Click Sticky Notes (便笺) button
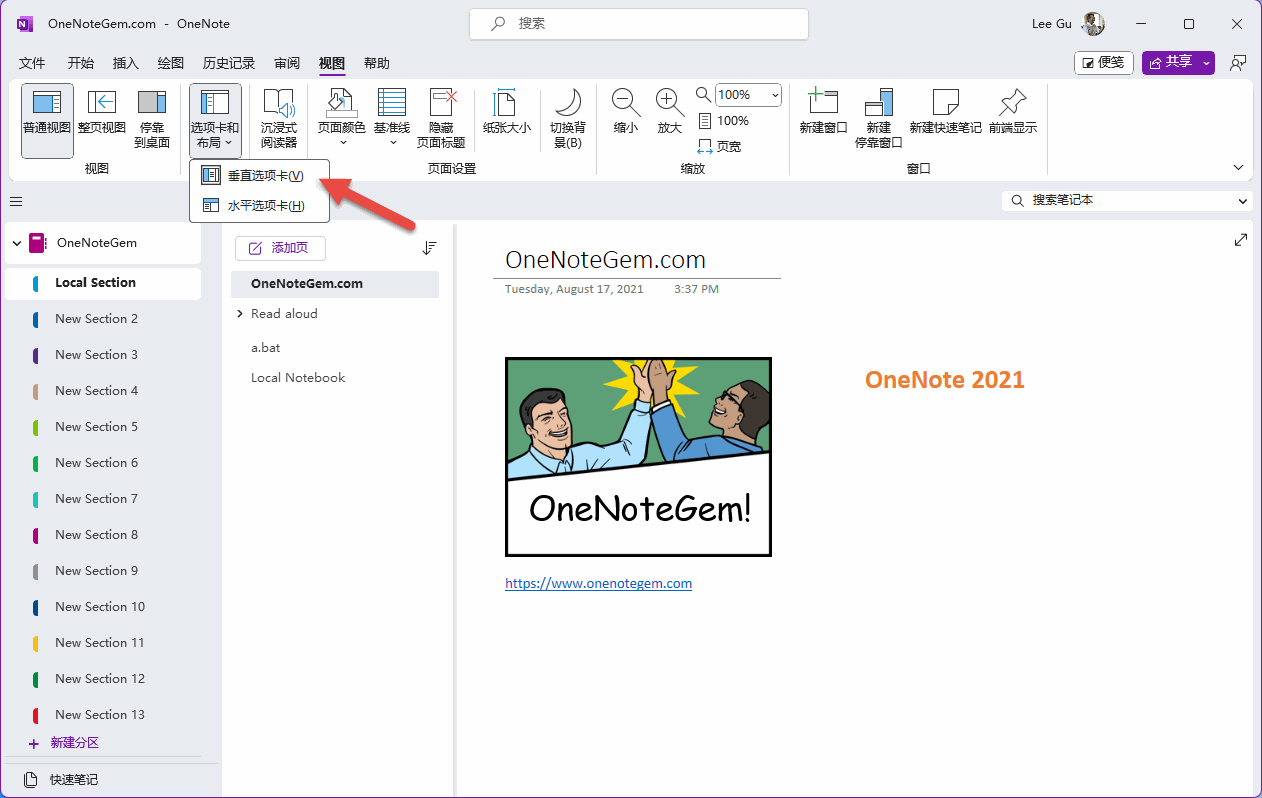This screenshot has height=798, width=1262. coord(1104,63)
